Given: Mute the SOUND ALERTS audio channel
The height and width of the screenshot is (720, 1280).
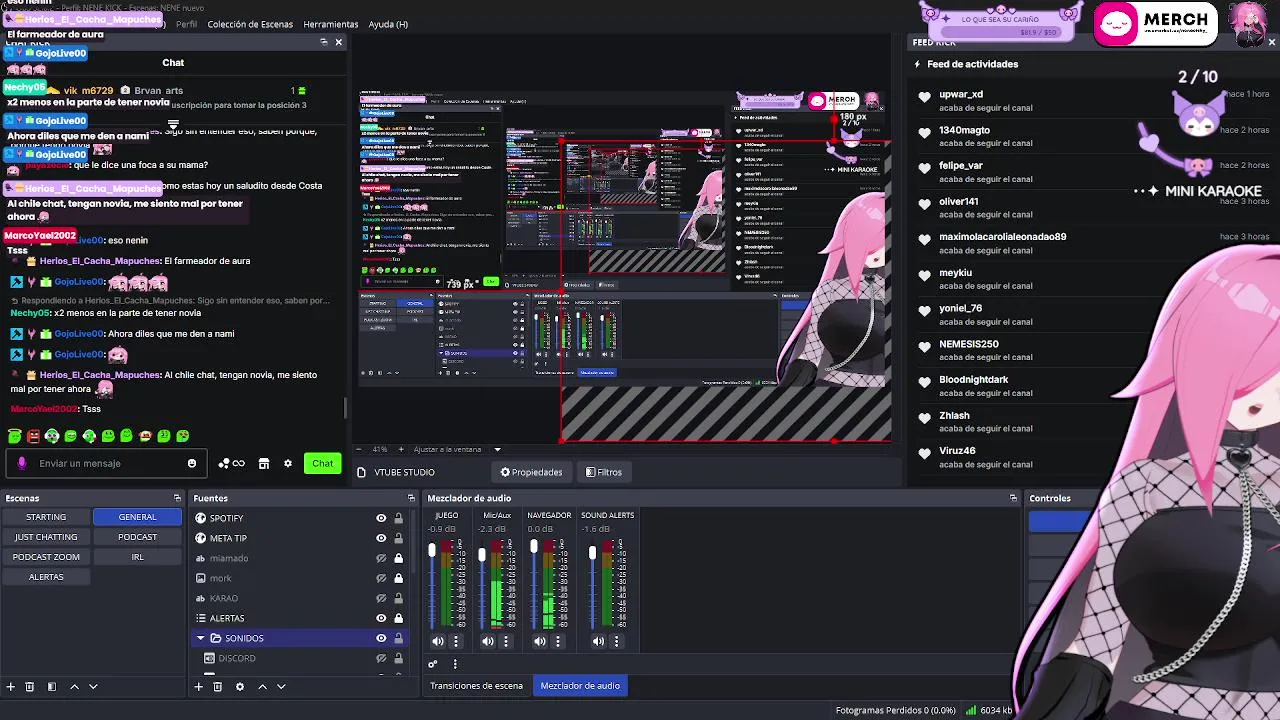Looking at the screenshot, I should pos(598,641).
